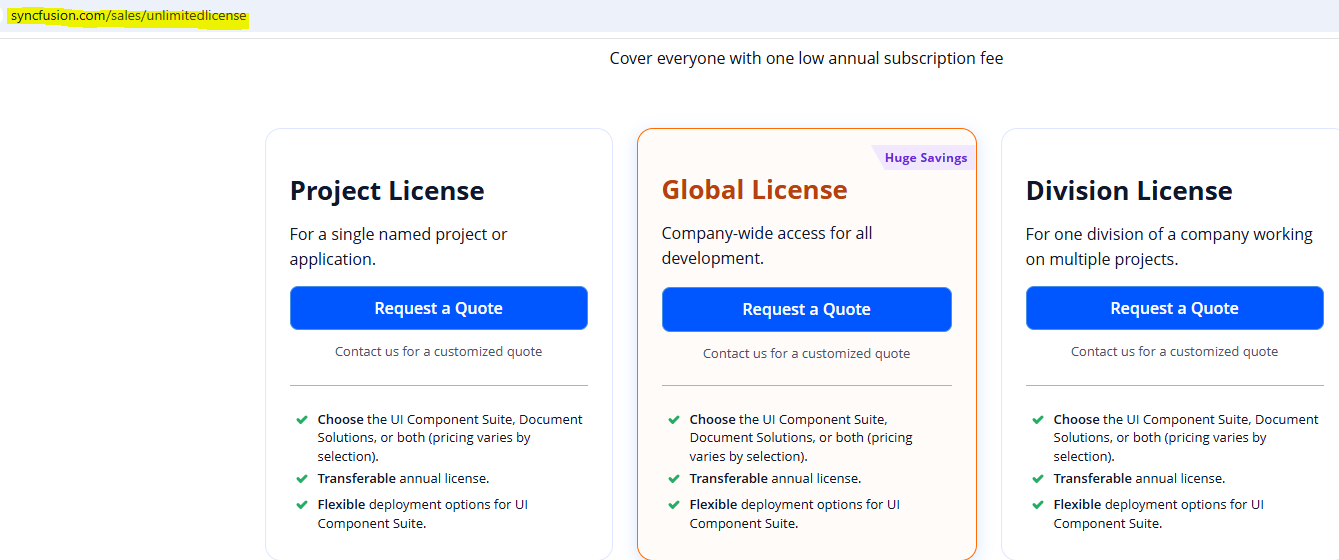Click the checkmark by Division License's Flexible deployment item
This screenshot has width=1339, height=560.
coord(1038,505)
